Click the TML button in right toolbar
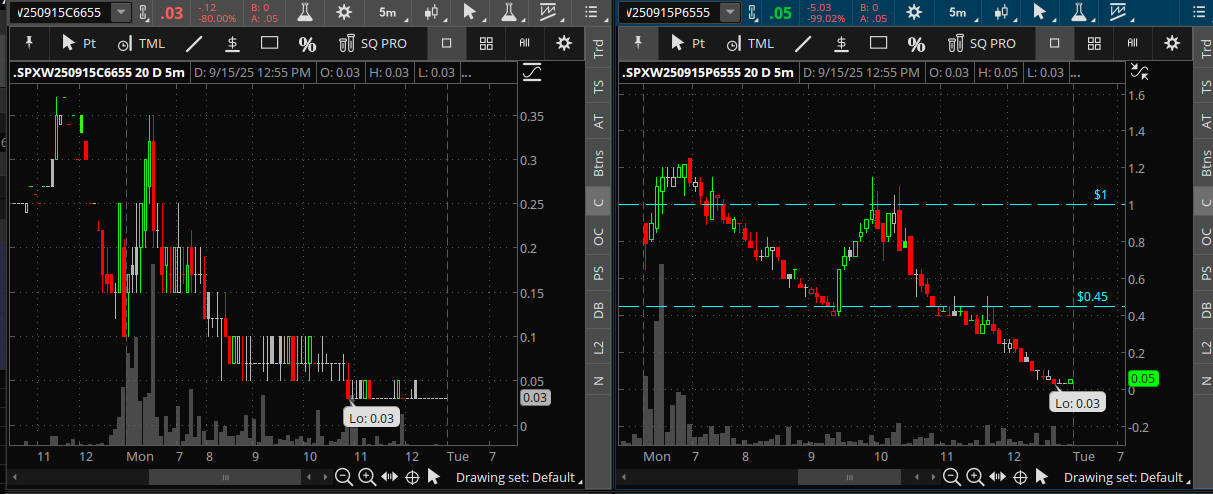This screenshot has height=494, width=1213. click(751, 43)
